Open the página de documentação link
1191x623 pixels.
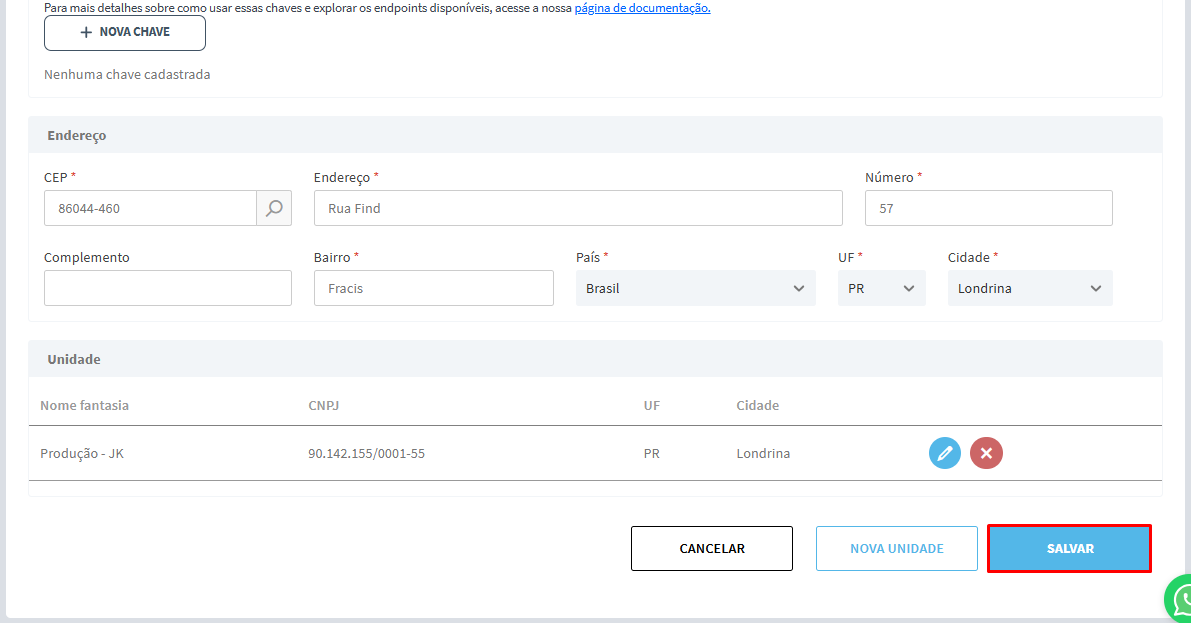pyautogui.click(x=642, y=8)
